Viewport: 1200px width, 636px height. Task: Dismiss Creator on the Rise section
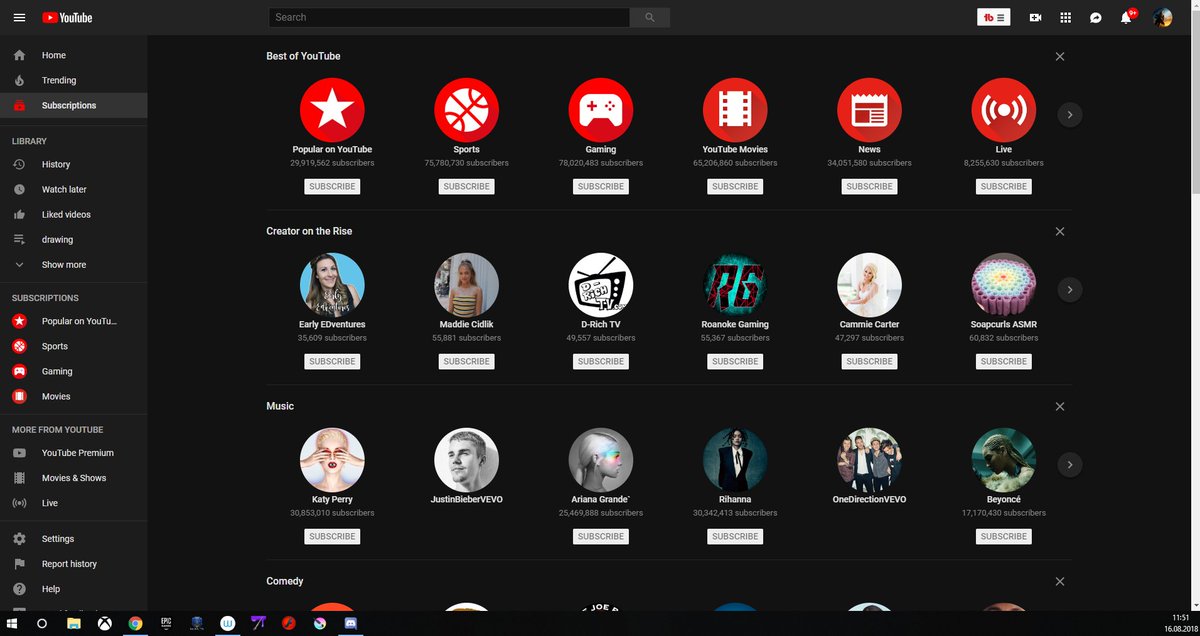1060,231
